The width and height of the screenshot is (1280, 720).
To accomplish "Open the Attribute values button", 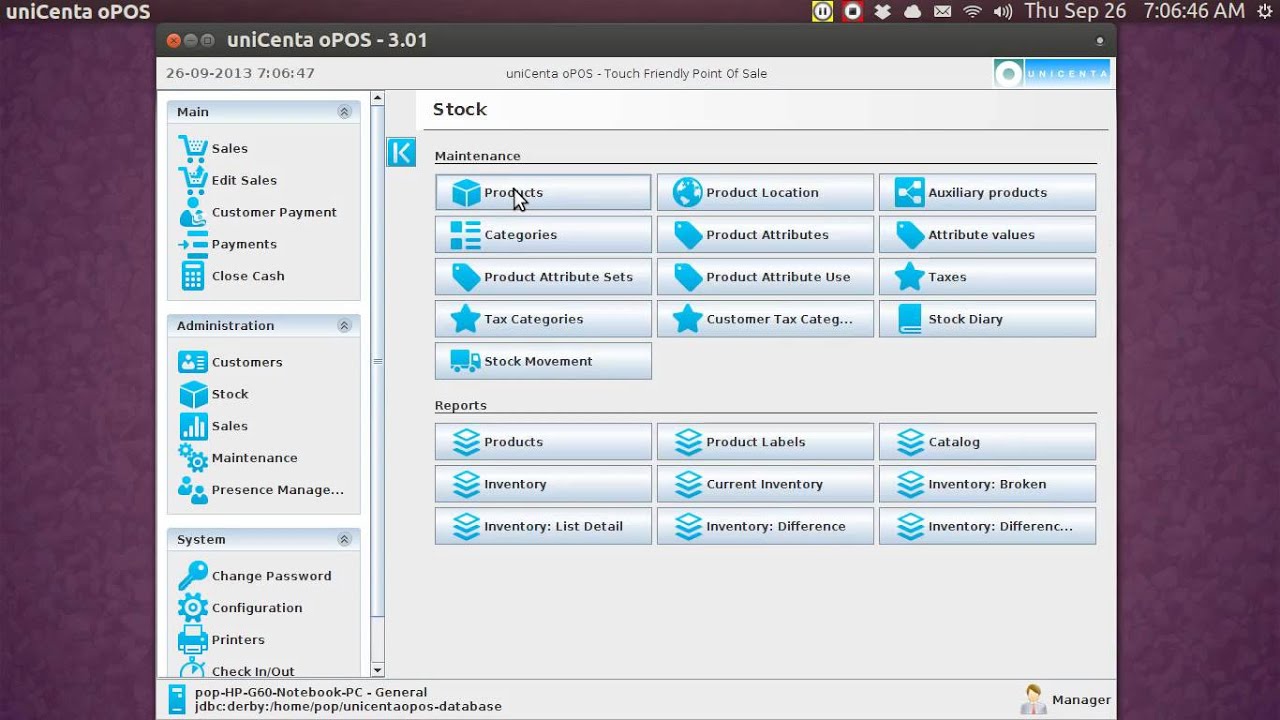I will pyautogui.click(x=987, y=235).
